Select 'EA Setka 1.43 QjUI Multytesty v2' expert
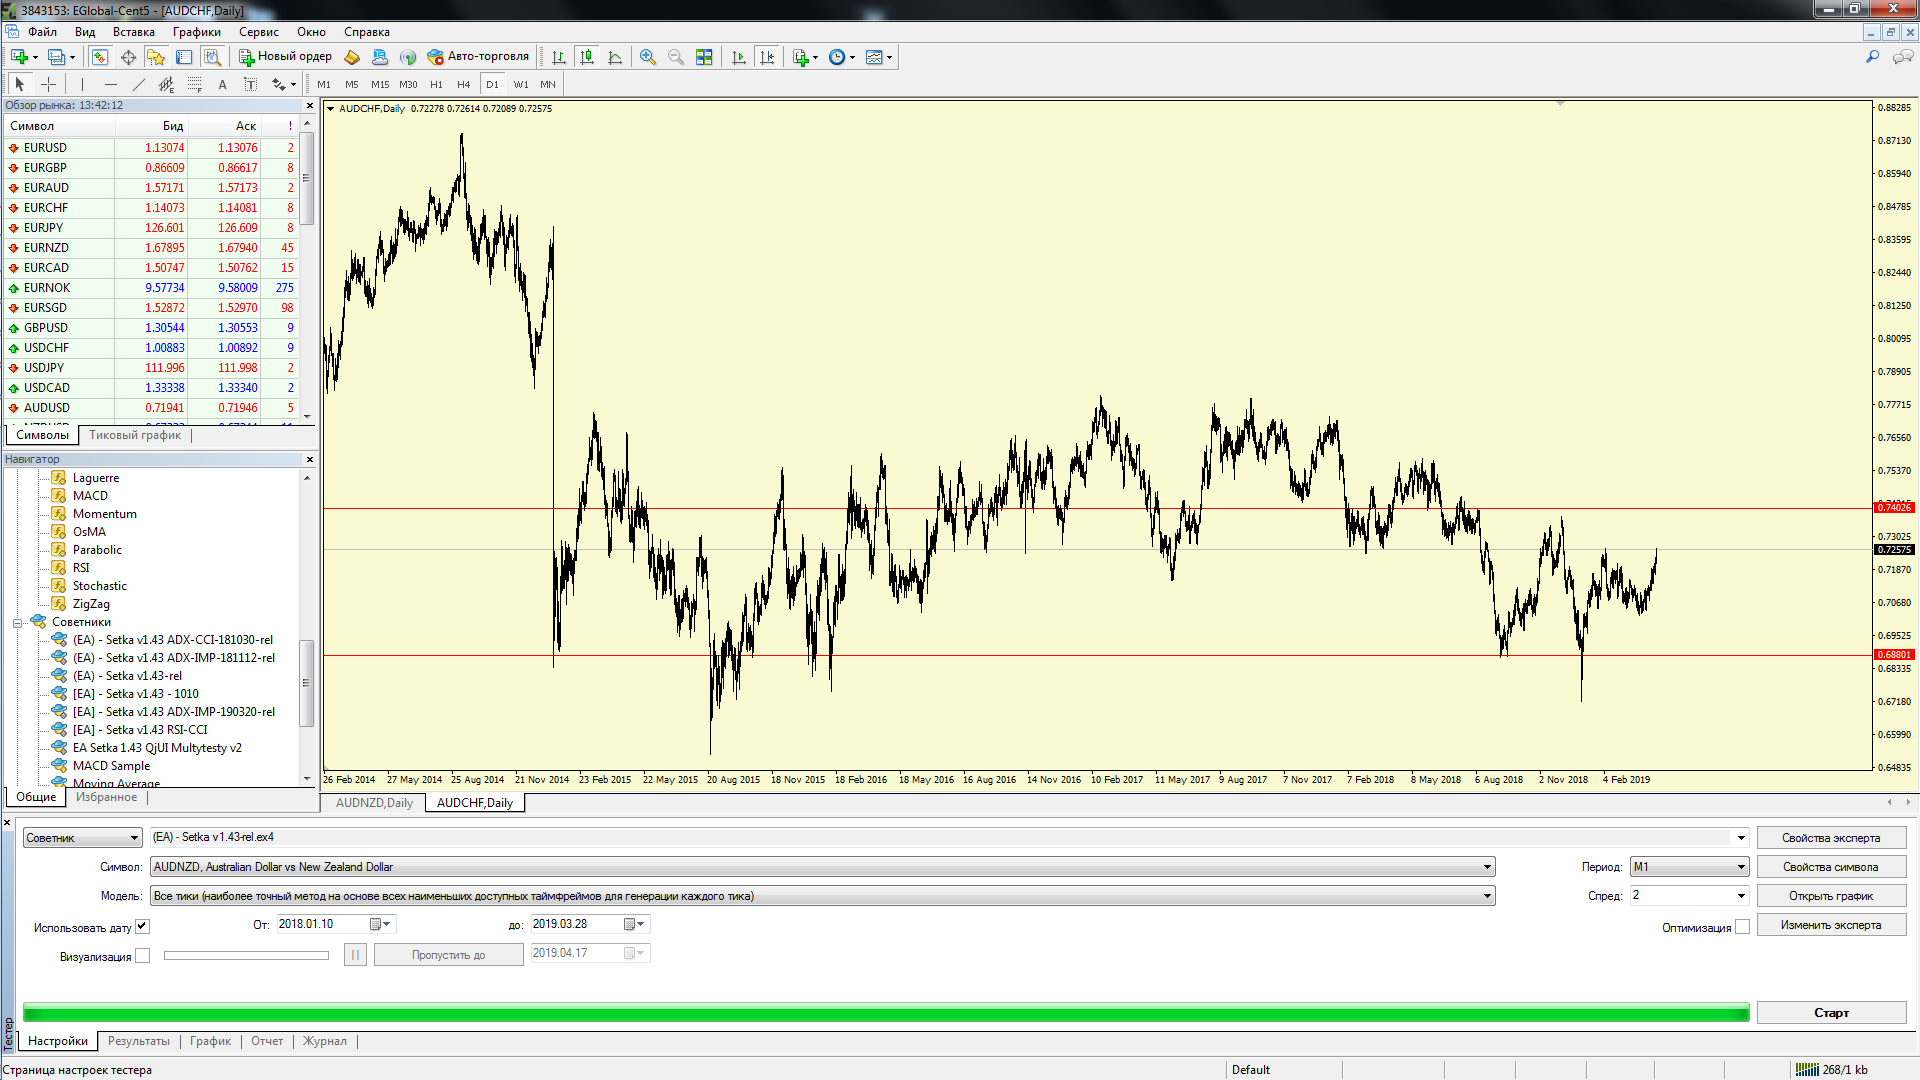Viewport: 1920px width, 1080px height. (157, 748)
